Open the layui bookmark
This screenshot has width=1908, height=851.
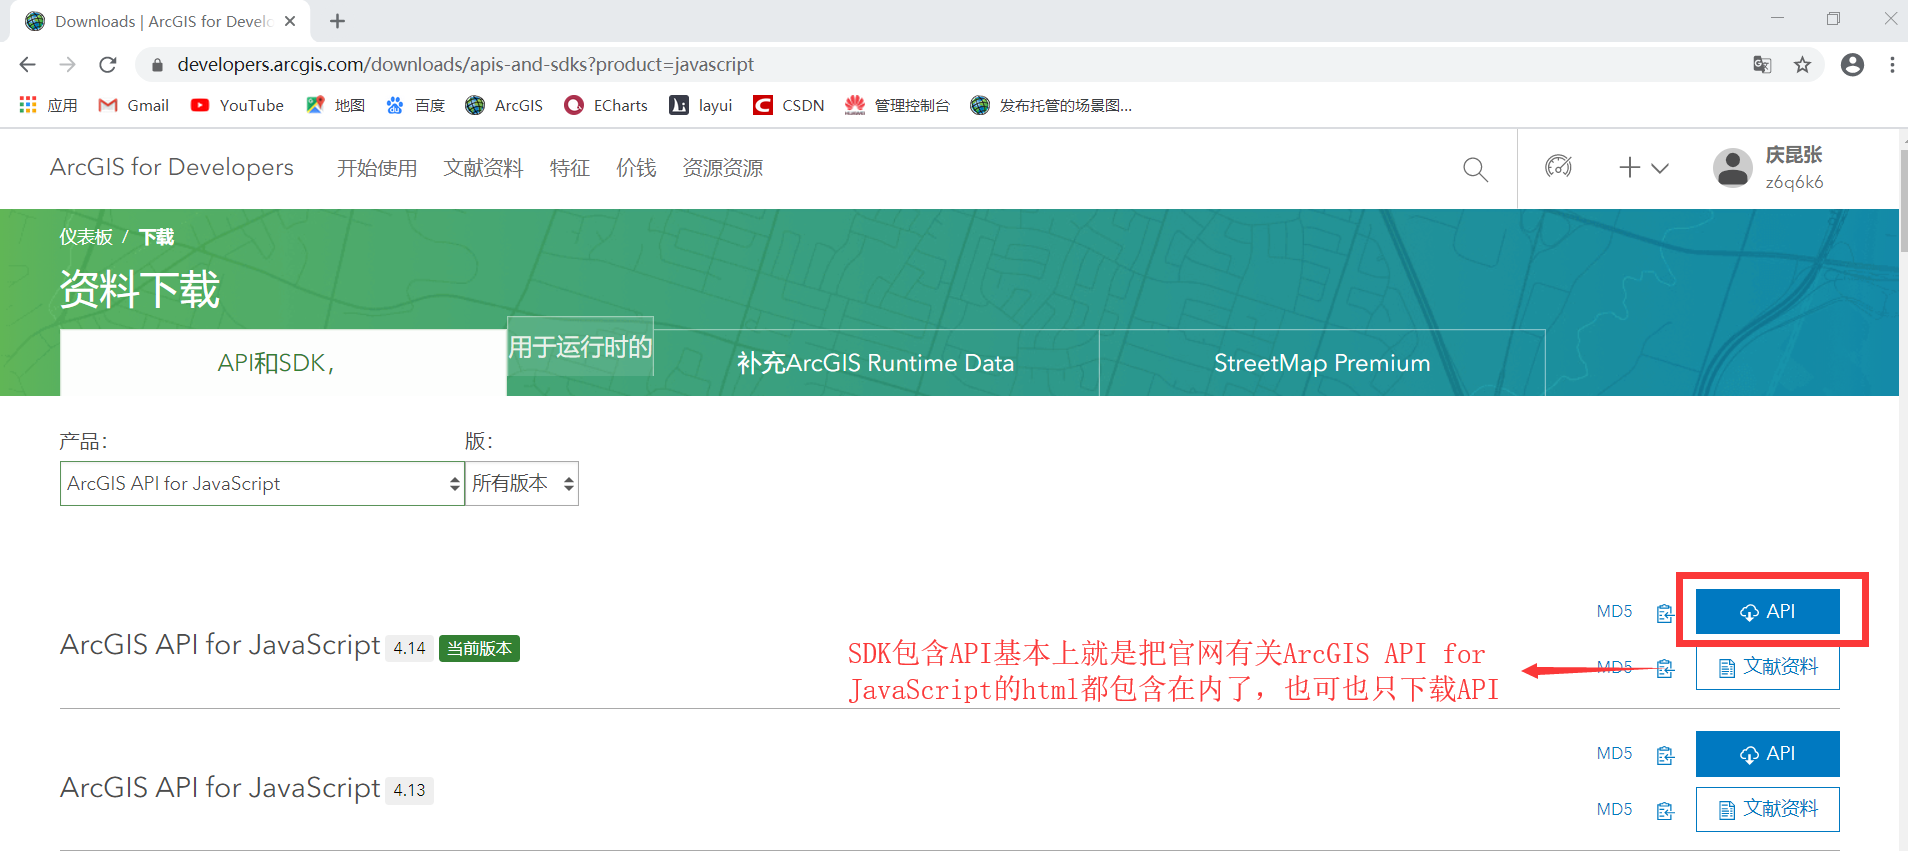pos(701,105)
